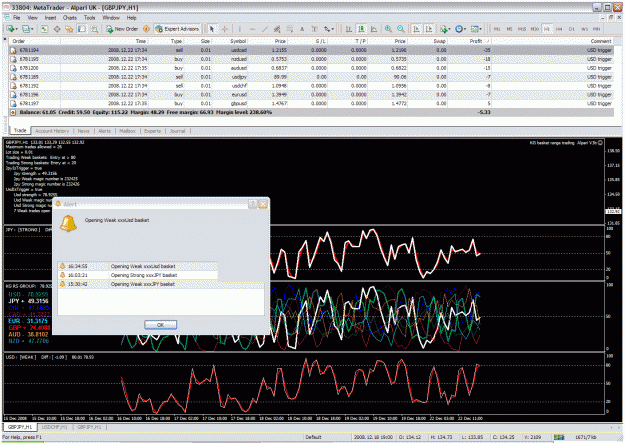Set timeframe to M30
Viewport: 625px width, 443px height.
click(x=535, y=29)
